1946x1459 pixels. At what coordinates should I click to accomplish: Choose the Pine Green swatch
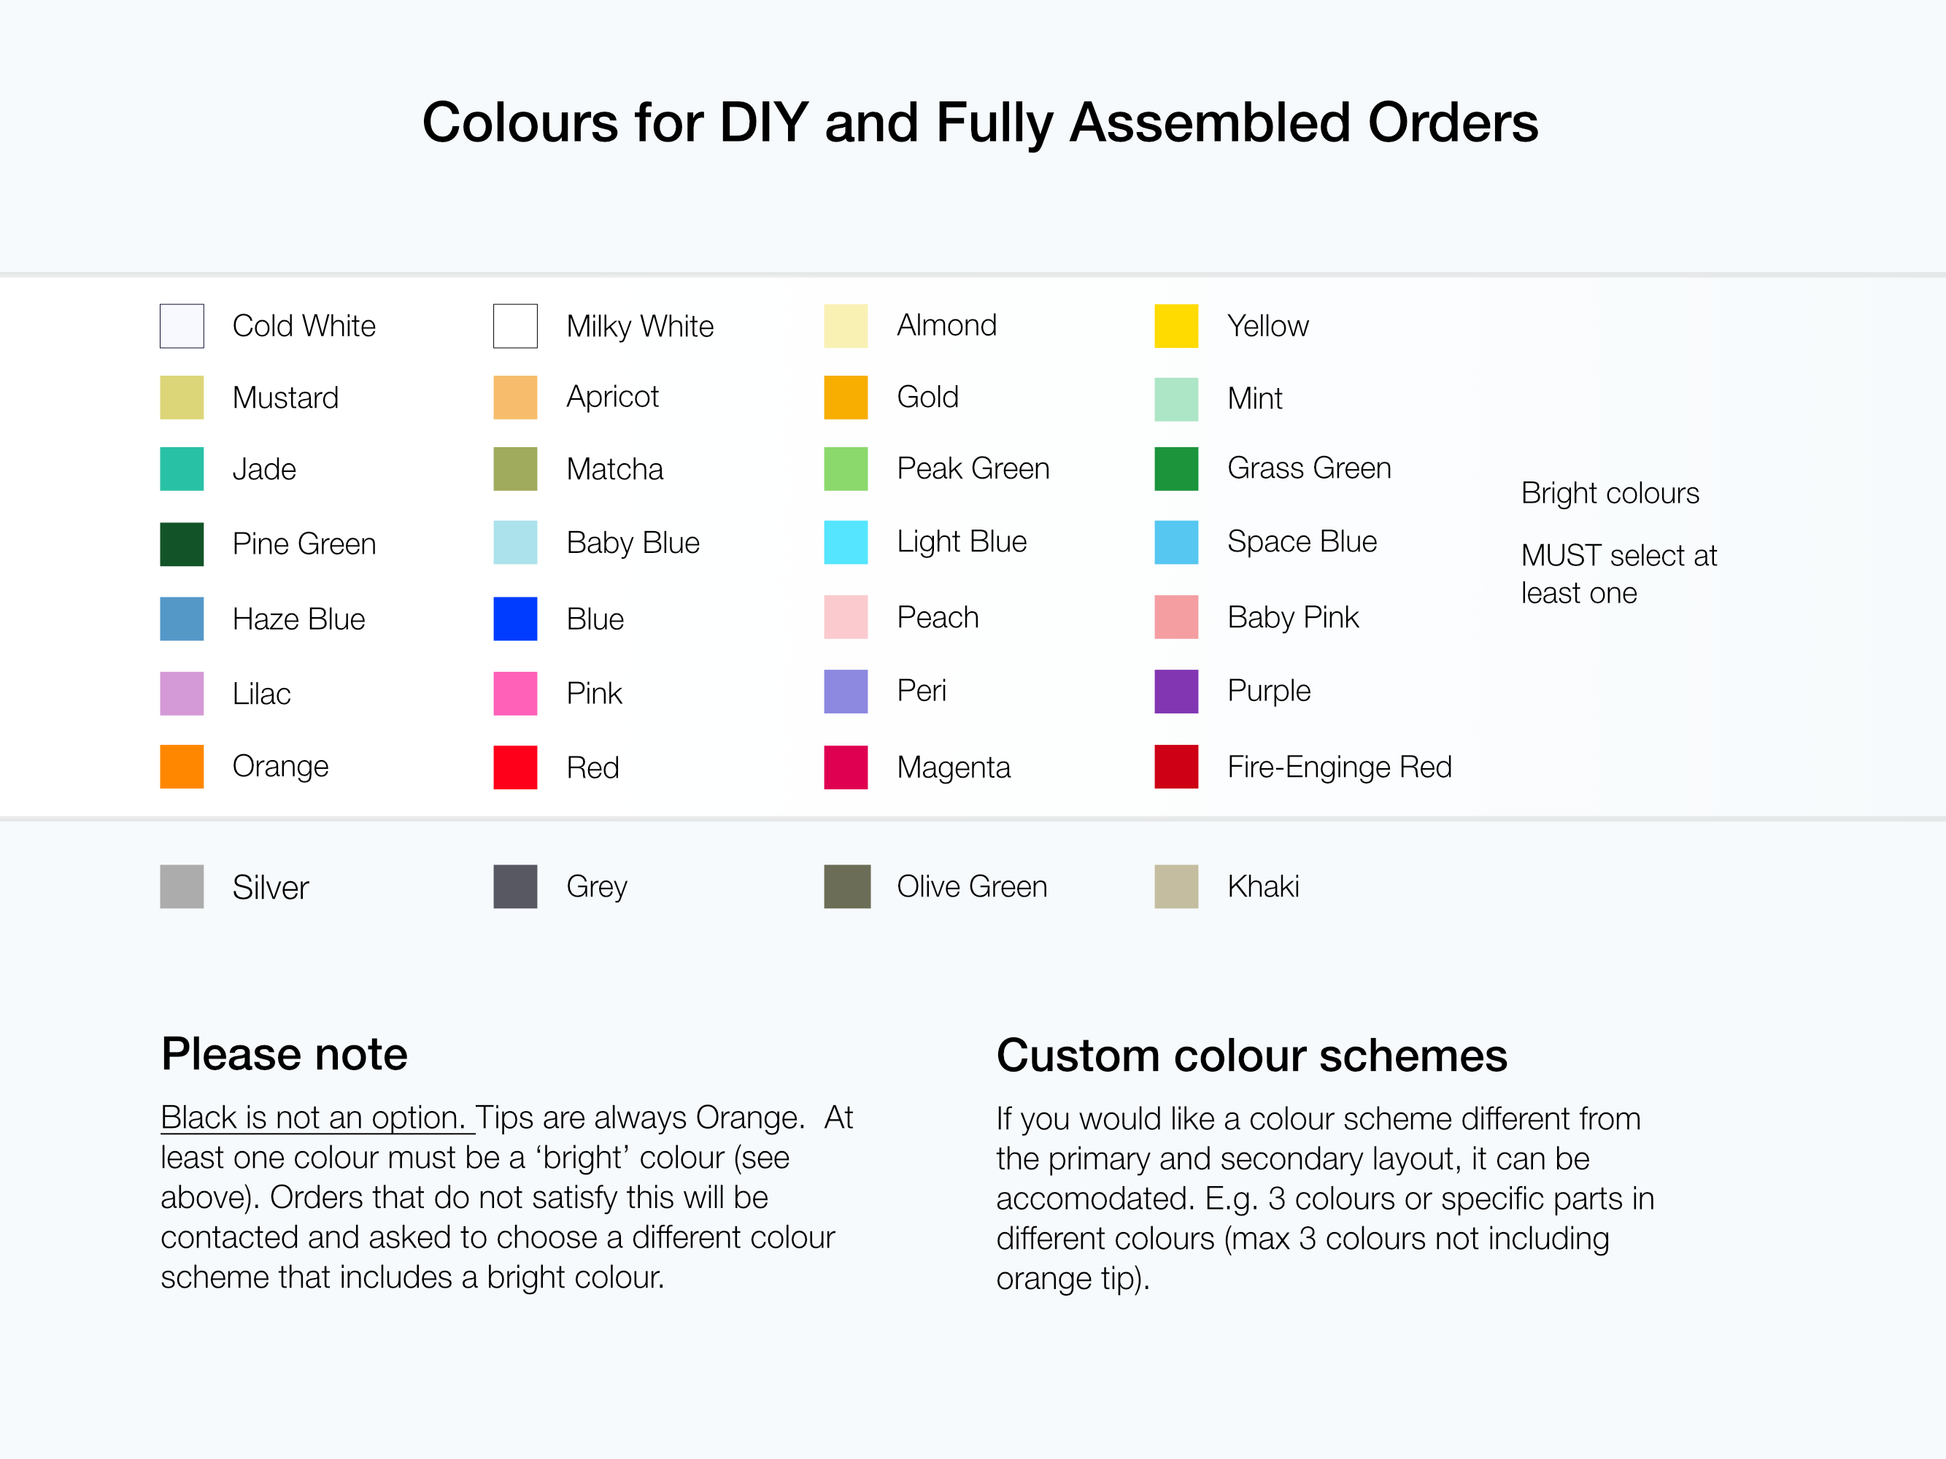[182, 544]
